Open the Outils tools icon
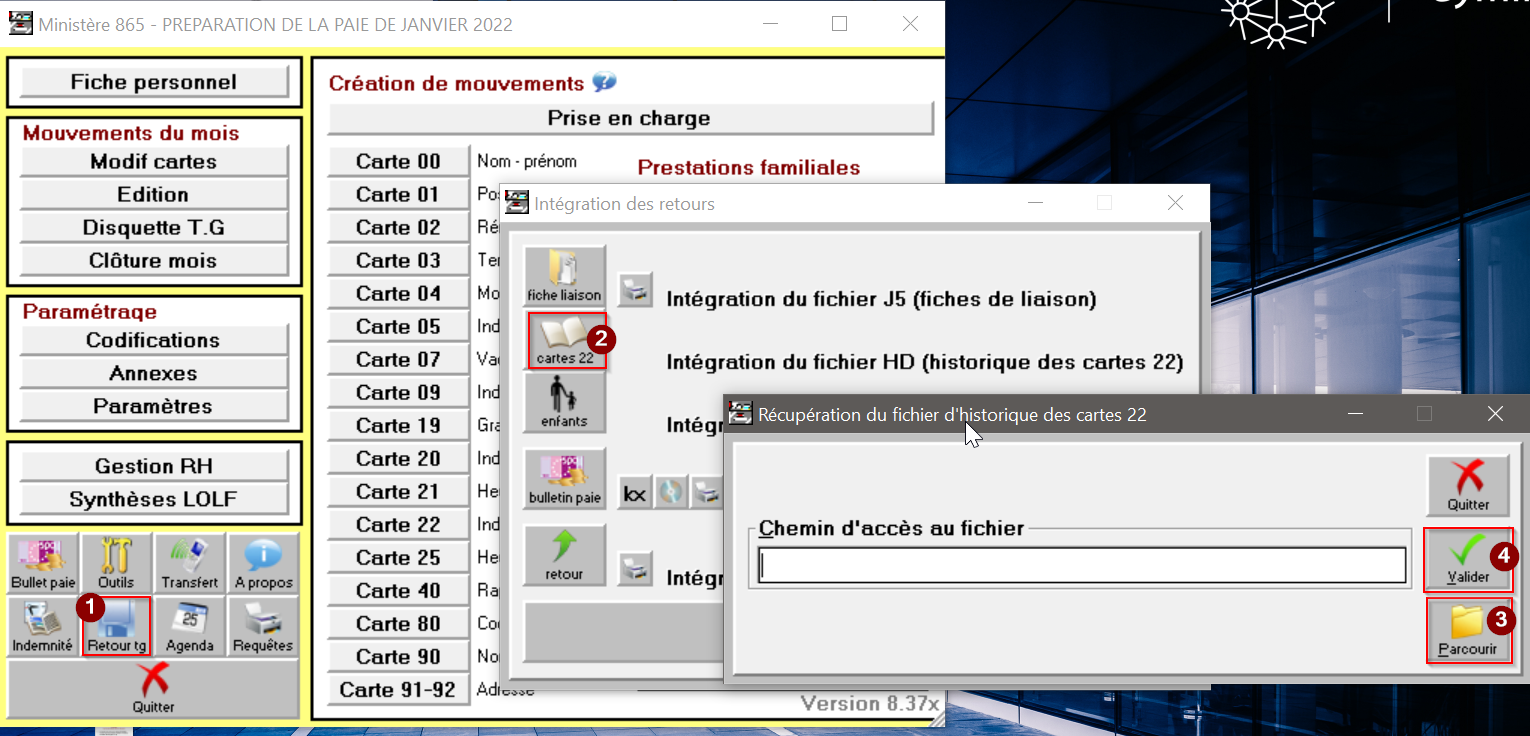Image resolution: width=1530 pixels, height=736 pixels. pyautogui.click(x=116, y=563)
